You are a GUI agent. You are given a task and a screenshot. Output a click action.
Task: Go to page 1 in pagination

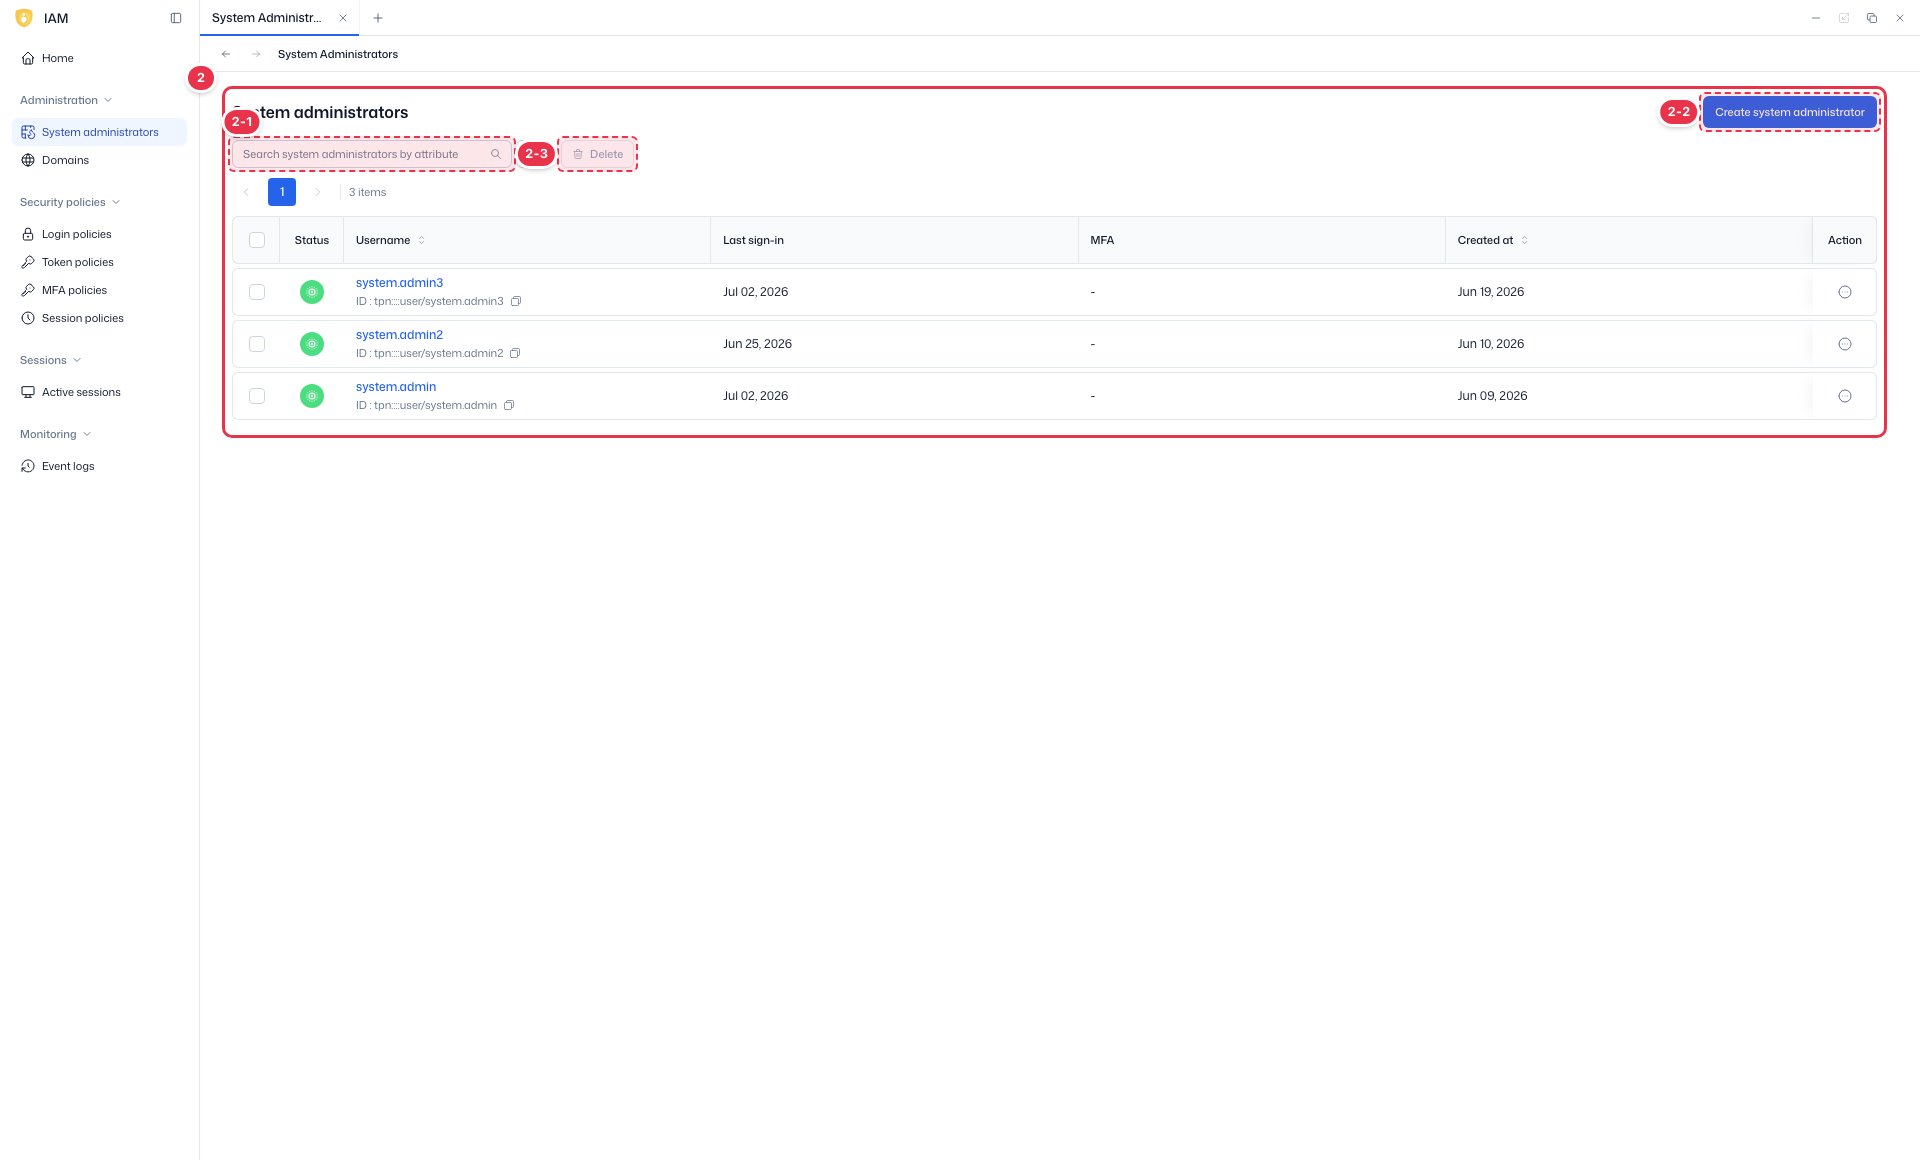282,192
